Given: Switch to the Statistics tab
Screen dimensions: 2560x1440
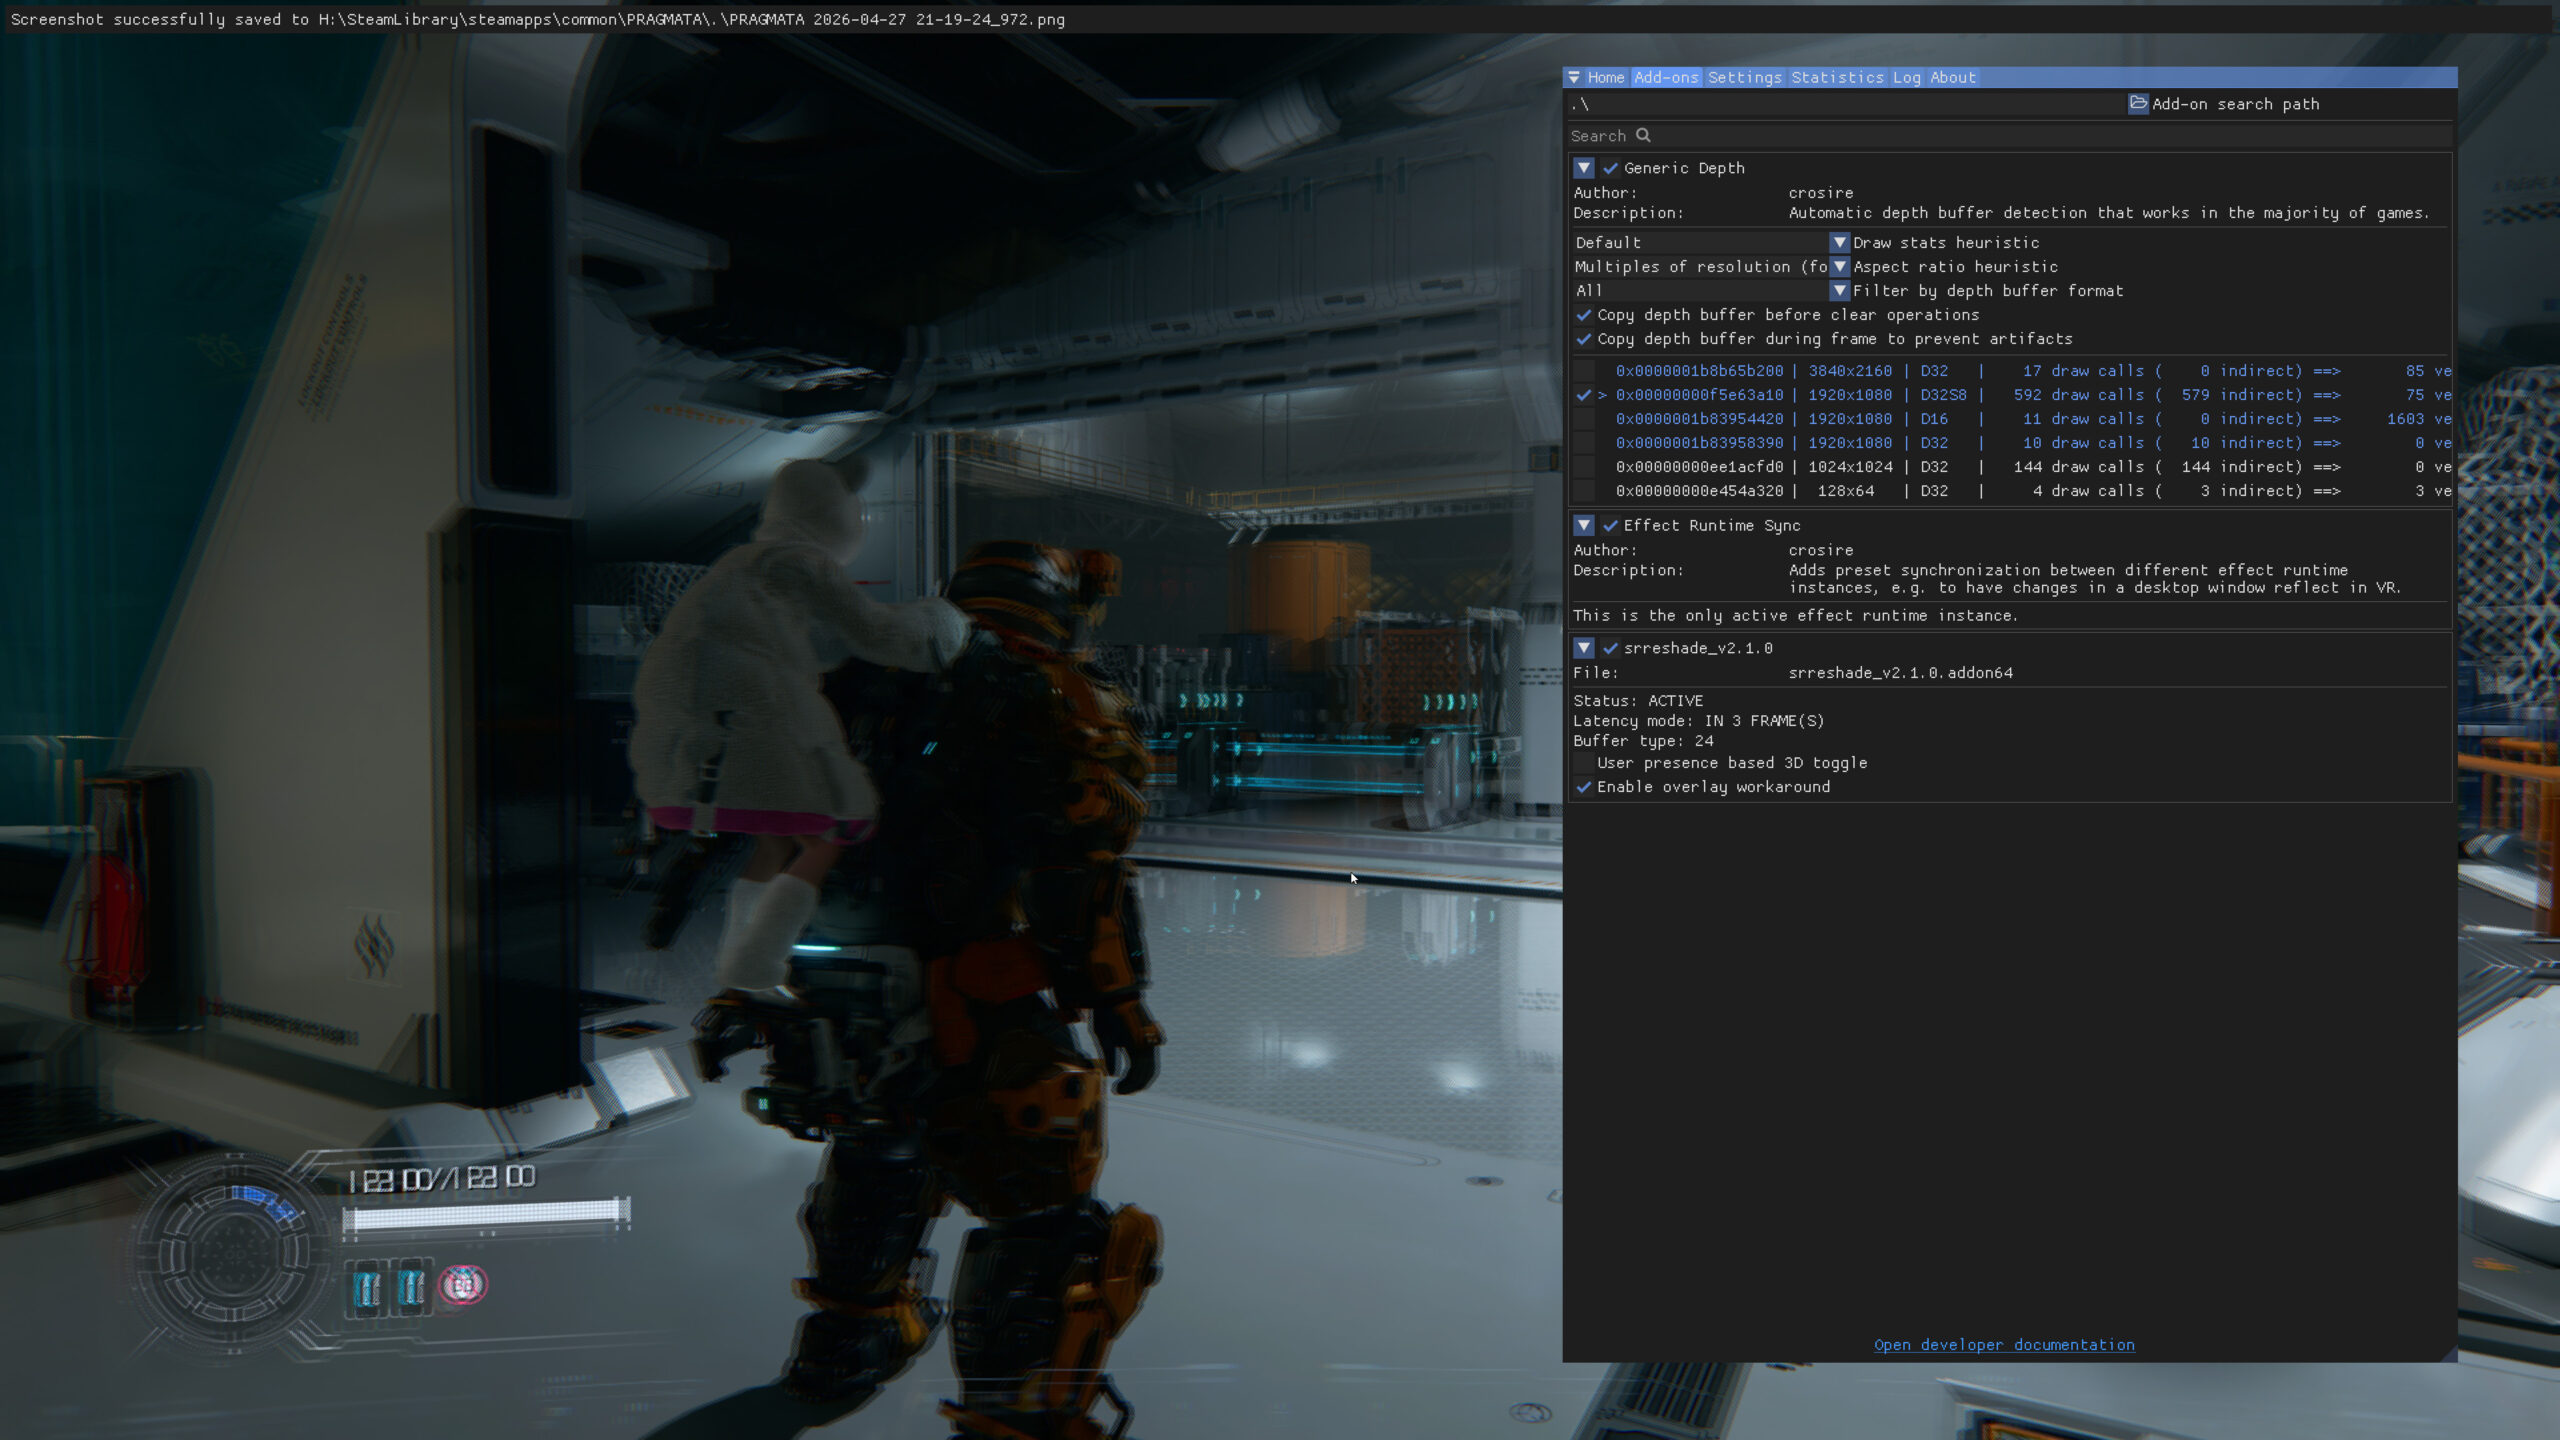Looking at the screenshot, I should [1837, 77].
